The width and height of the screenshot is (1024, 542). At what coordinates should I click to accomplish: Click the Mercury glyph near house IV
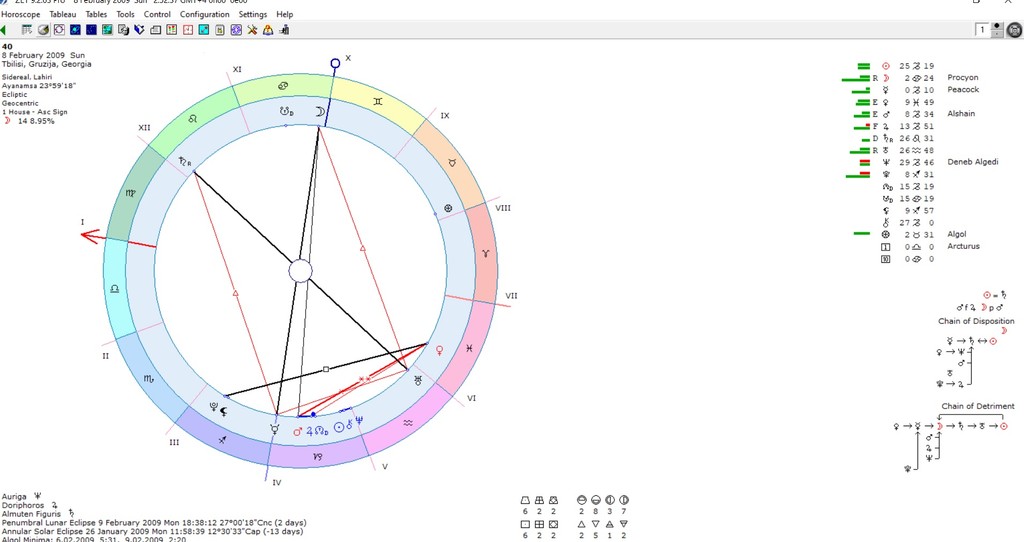[275, 429]
